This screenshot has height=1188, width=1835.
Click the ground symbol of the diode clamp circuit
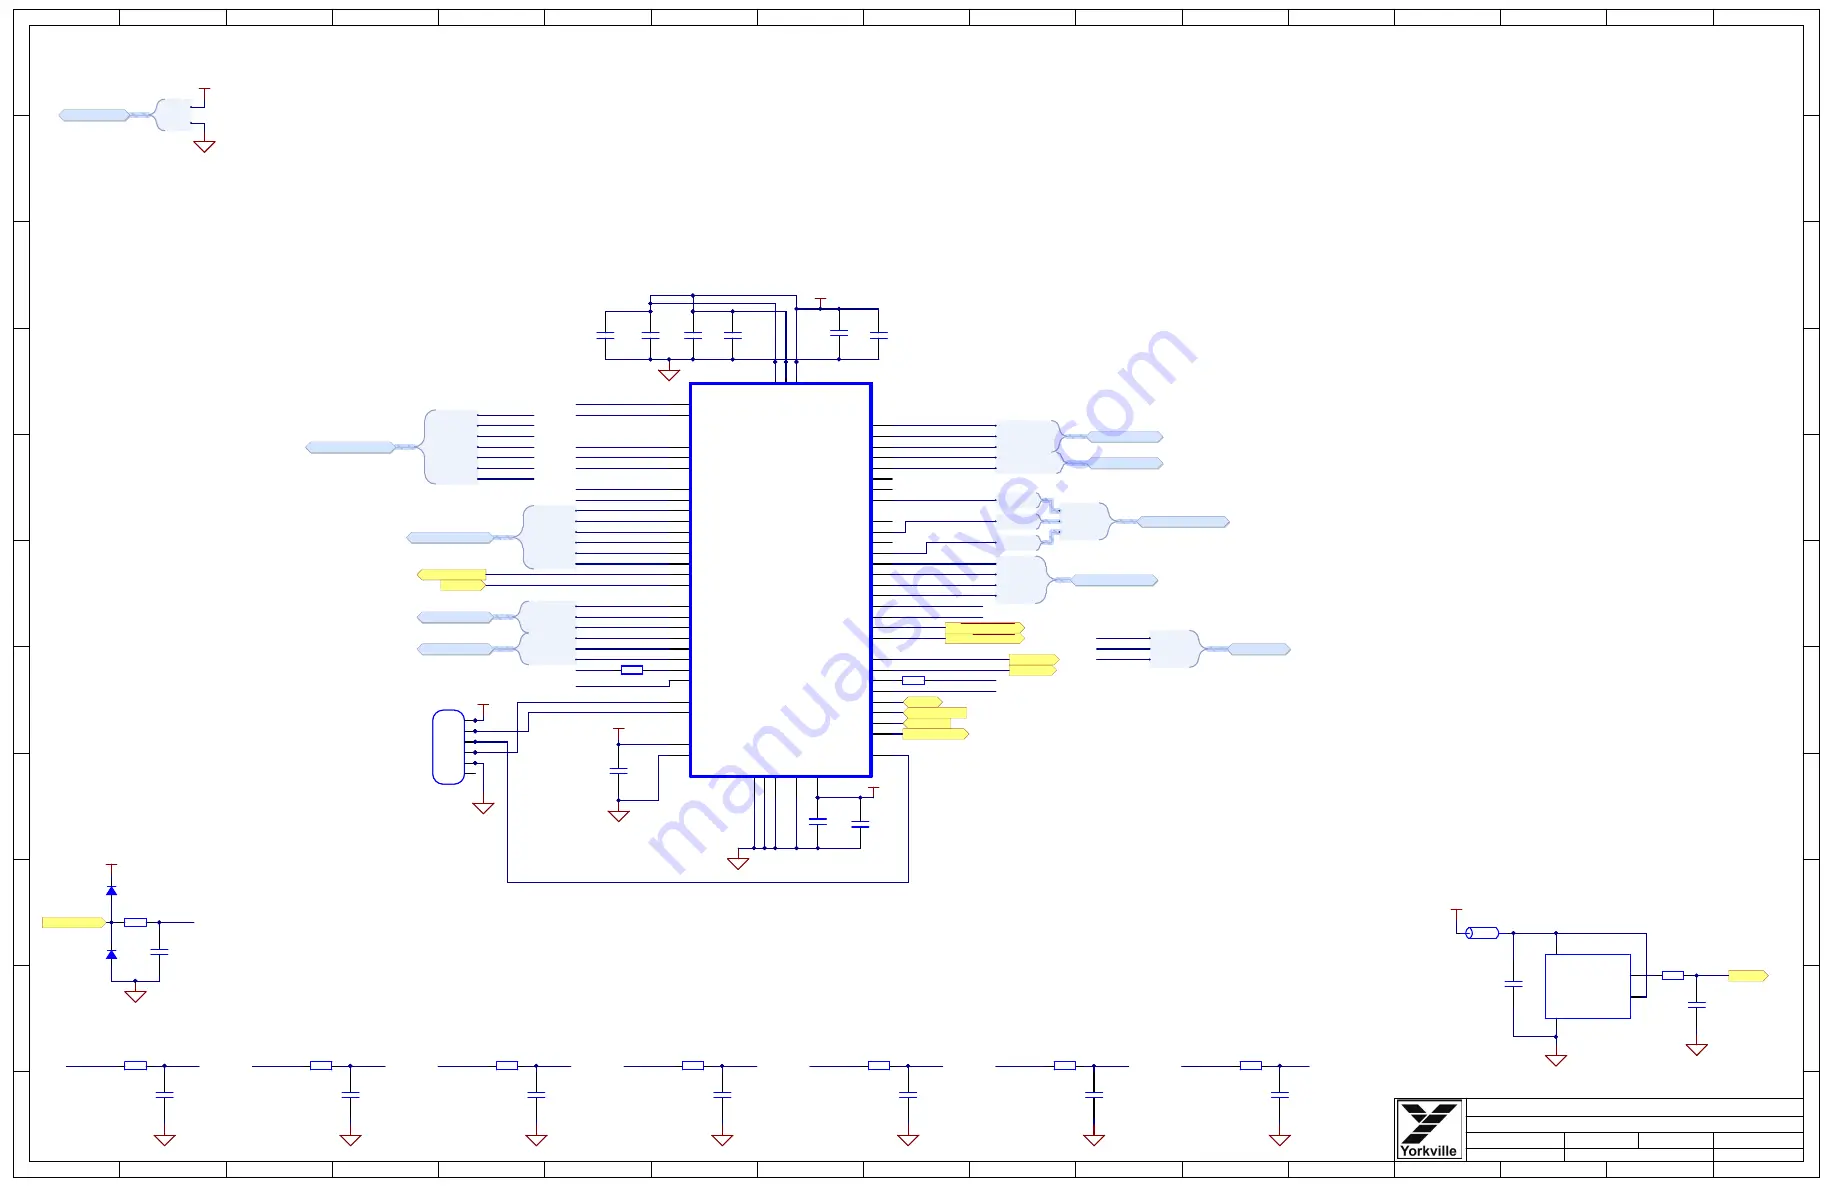click(135, 996)
